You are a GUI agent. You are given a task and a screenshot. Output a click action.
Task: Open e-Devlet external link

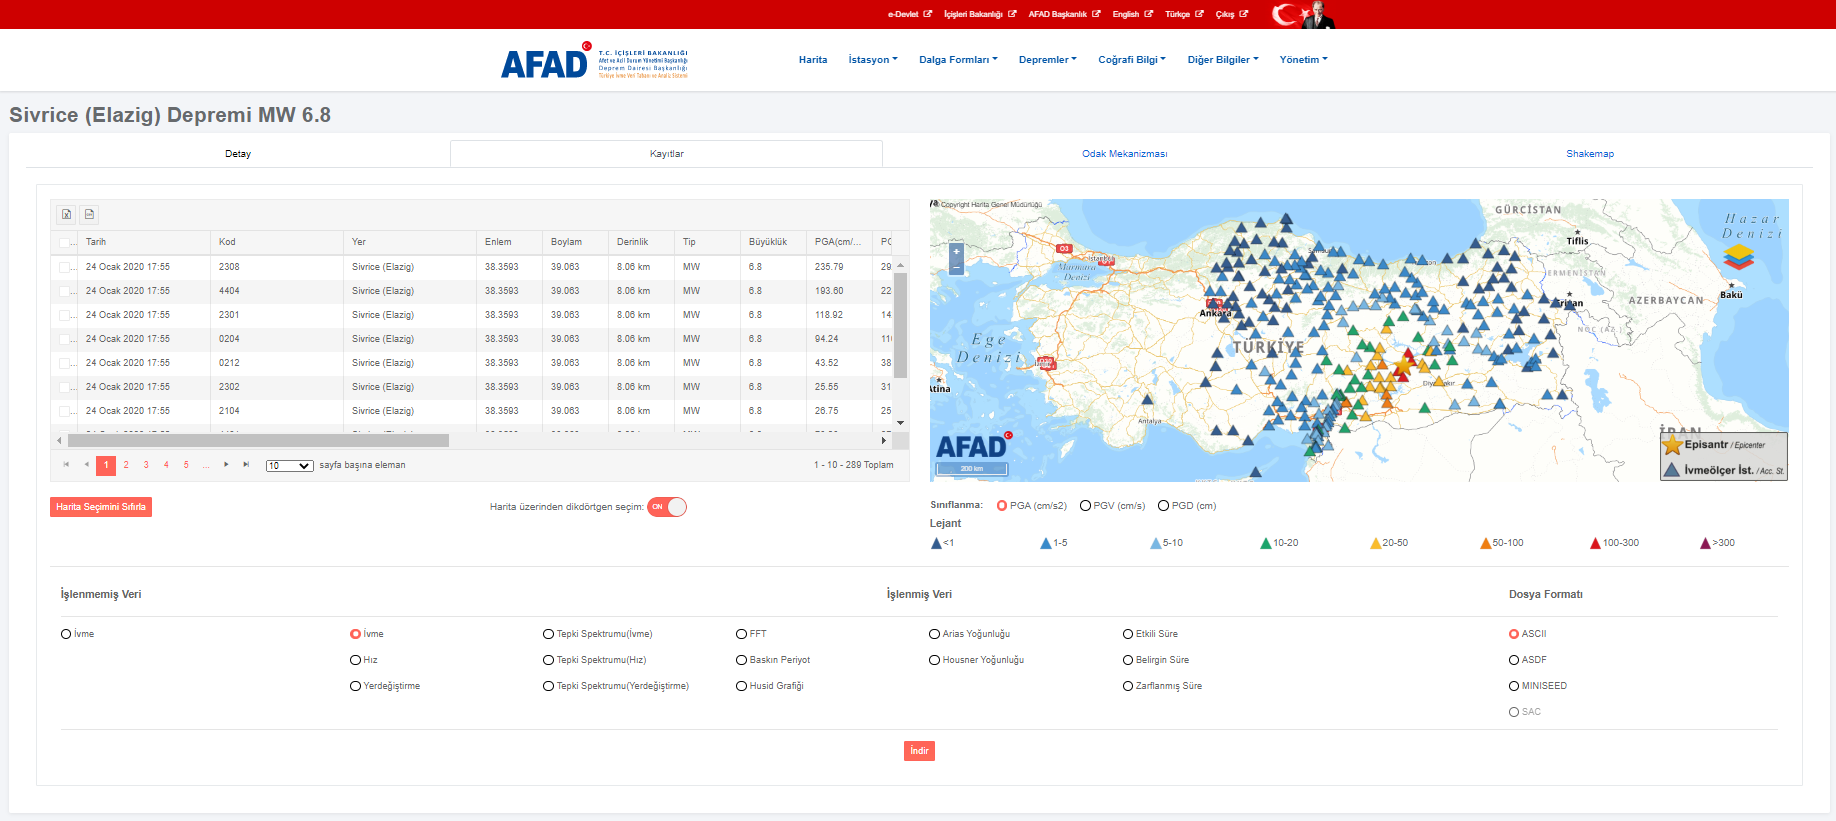(x=909, y=14)
